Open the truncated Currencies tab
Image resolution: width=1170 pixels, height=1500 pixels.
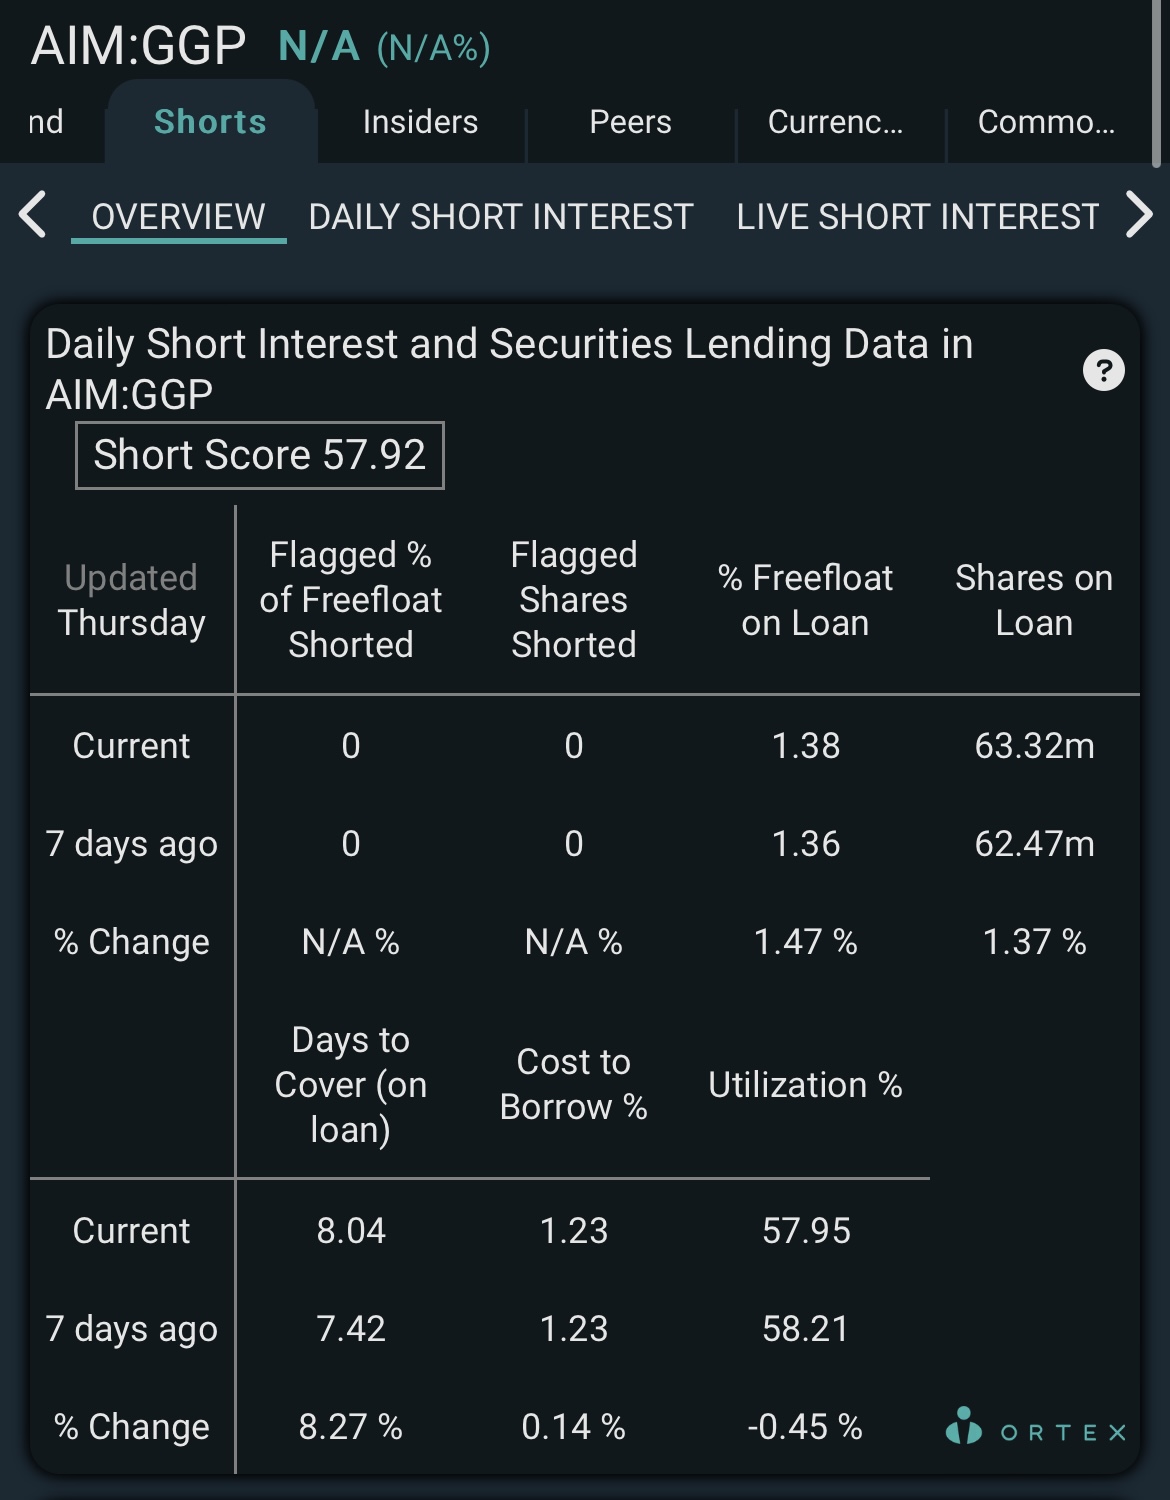point(835,122)
